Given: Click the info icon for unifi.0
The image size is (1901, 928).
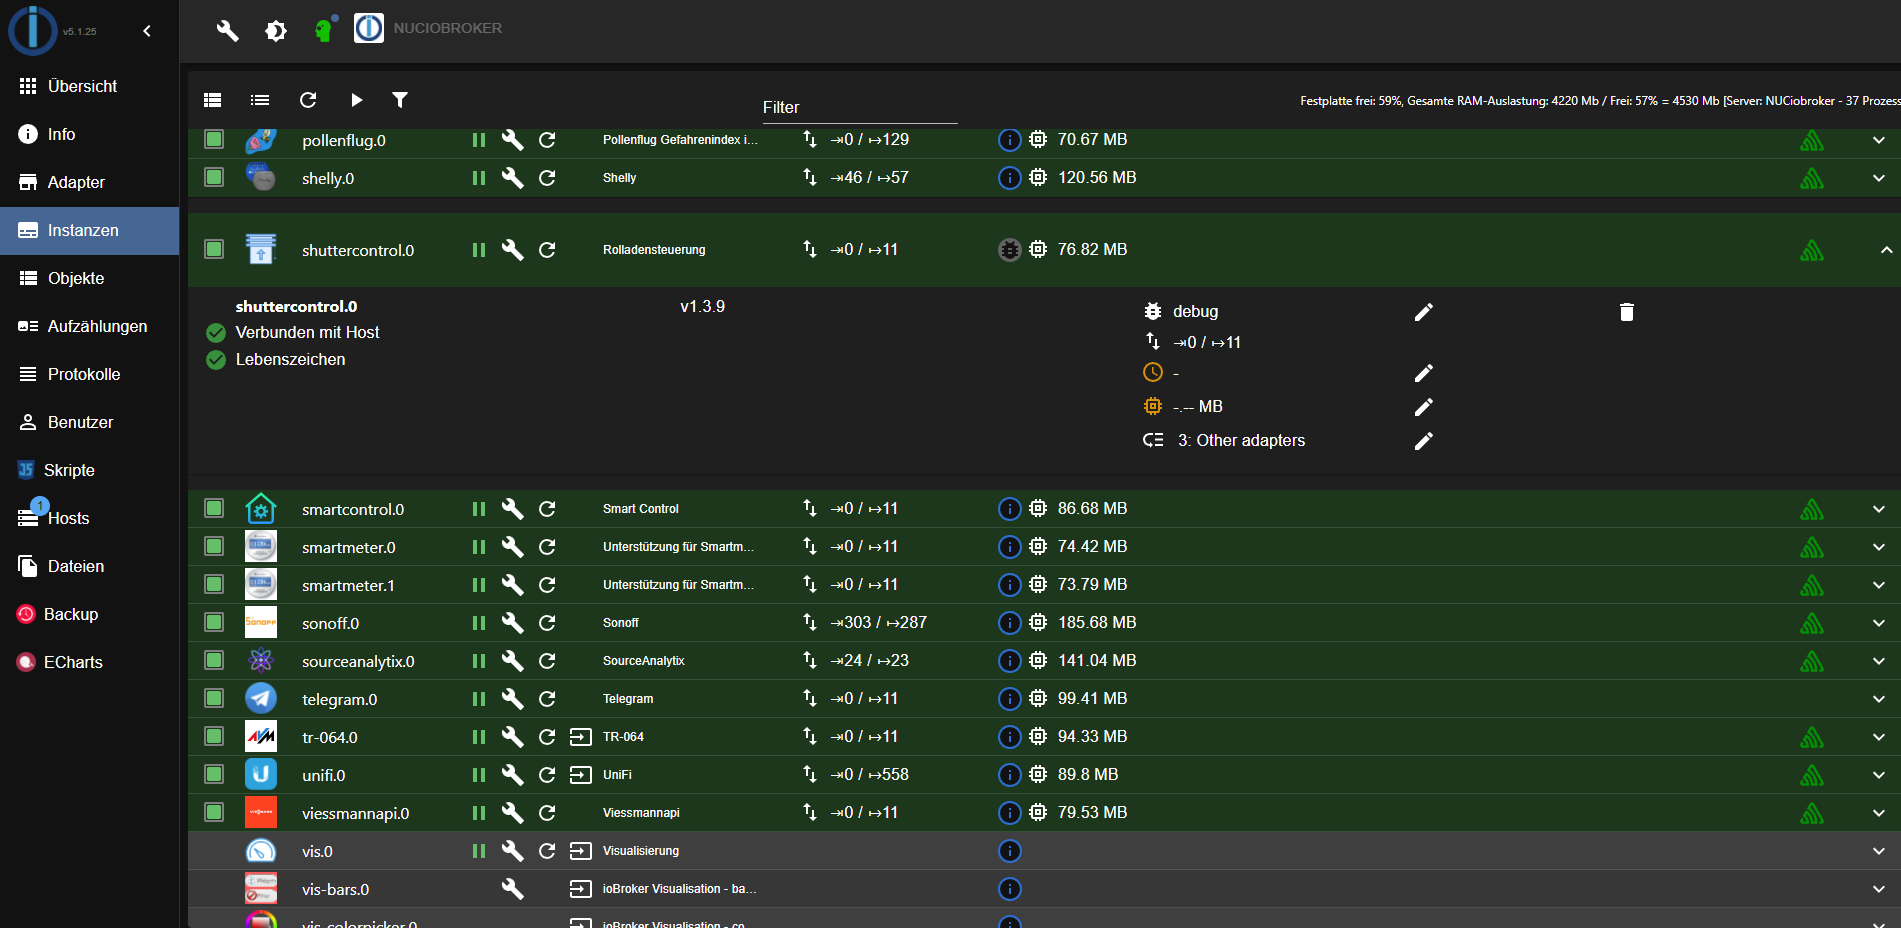Looking at the screenshot, I should 1010,775.
